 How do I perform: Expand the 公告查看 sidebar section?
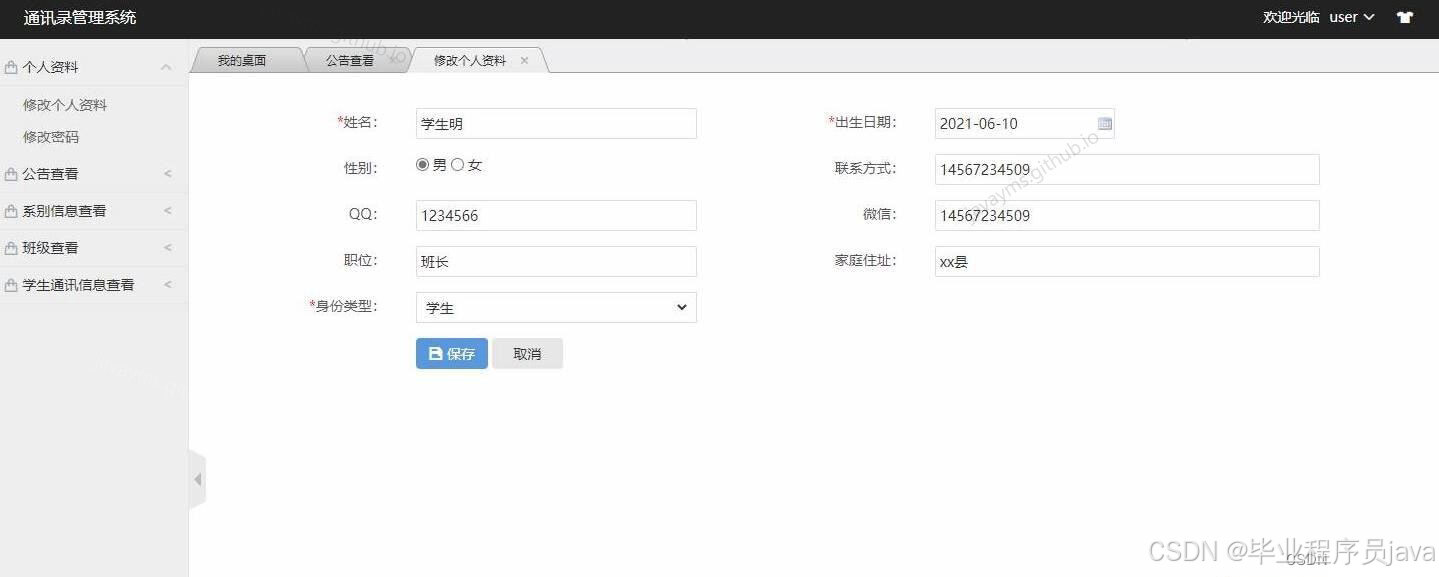[167, 174]
